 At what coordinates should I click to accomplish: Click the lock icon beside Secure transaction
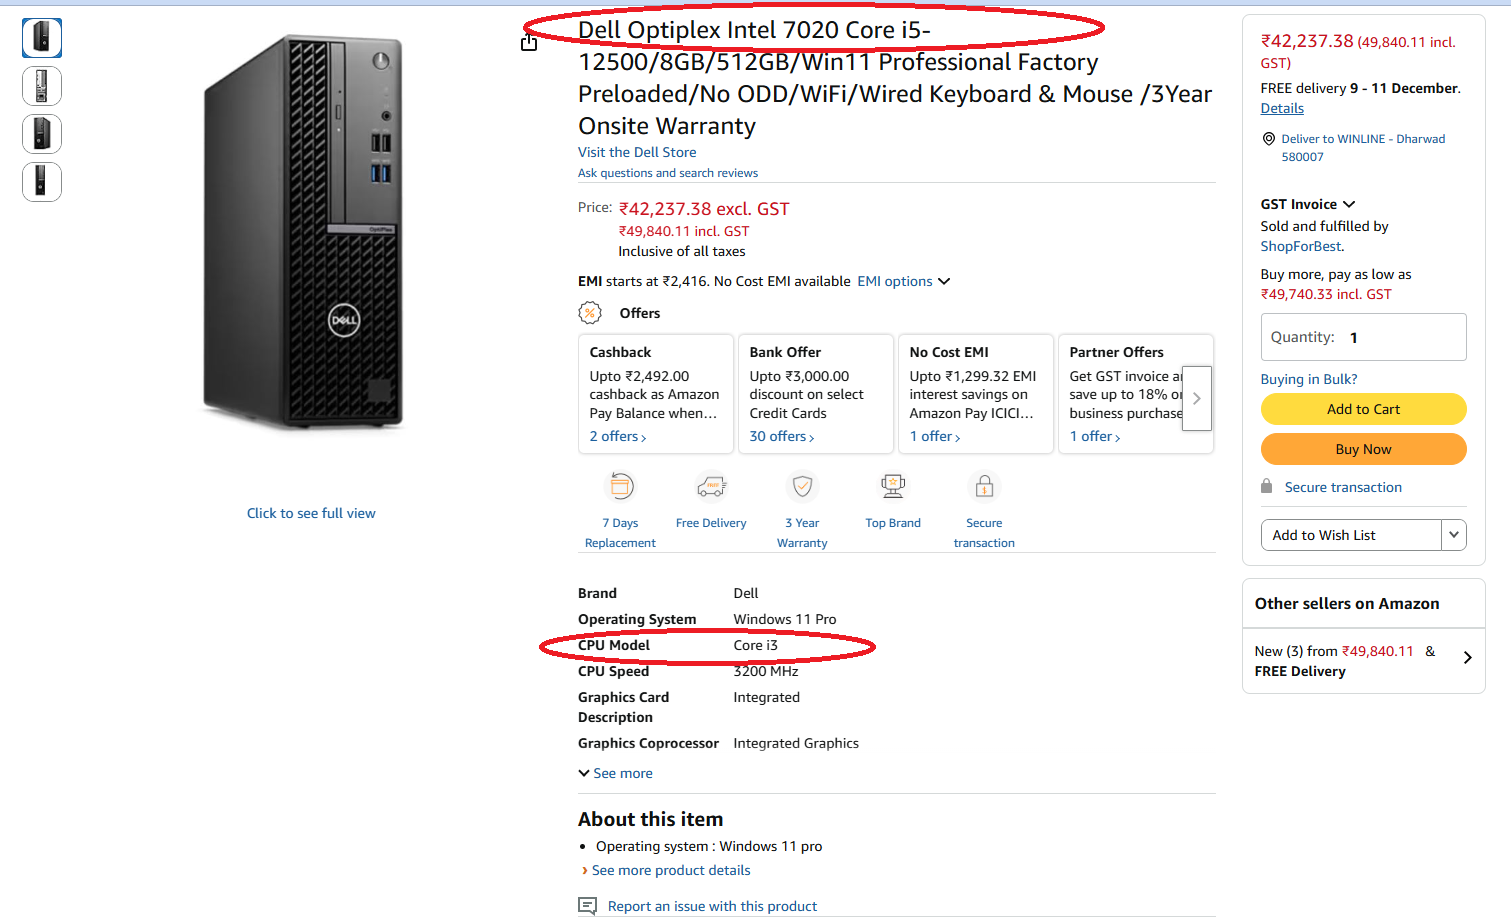point(1266,486)
